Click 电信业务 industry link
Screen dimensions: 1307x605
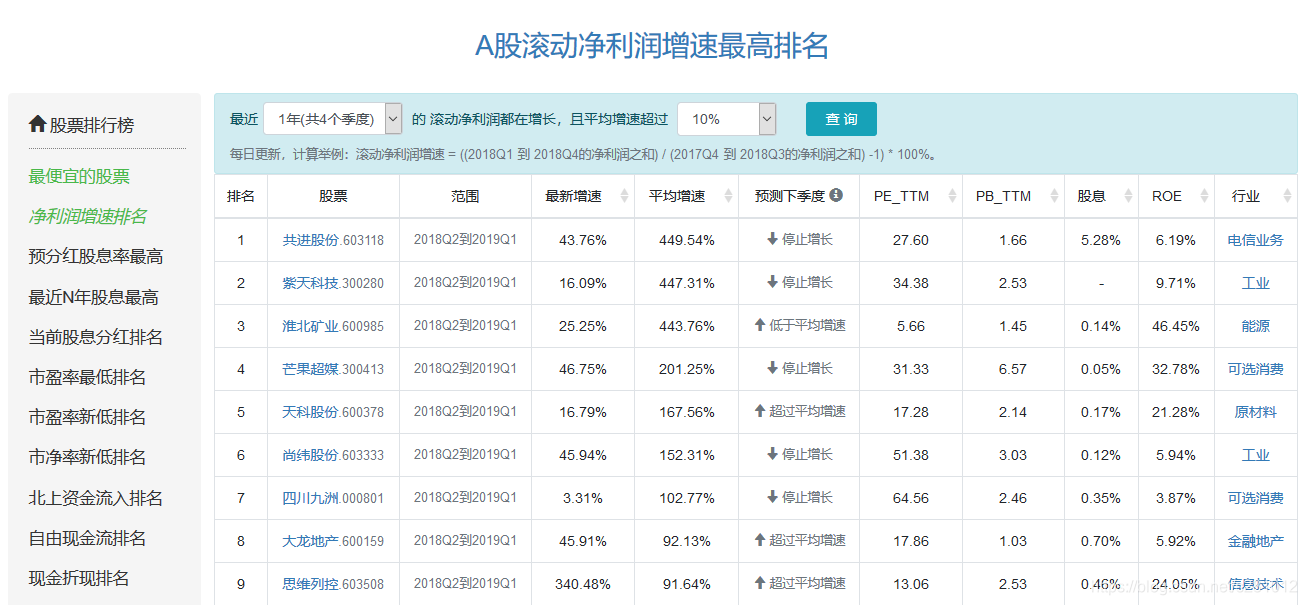coord(1255,240)
